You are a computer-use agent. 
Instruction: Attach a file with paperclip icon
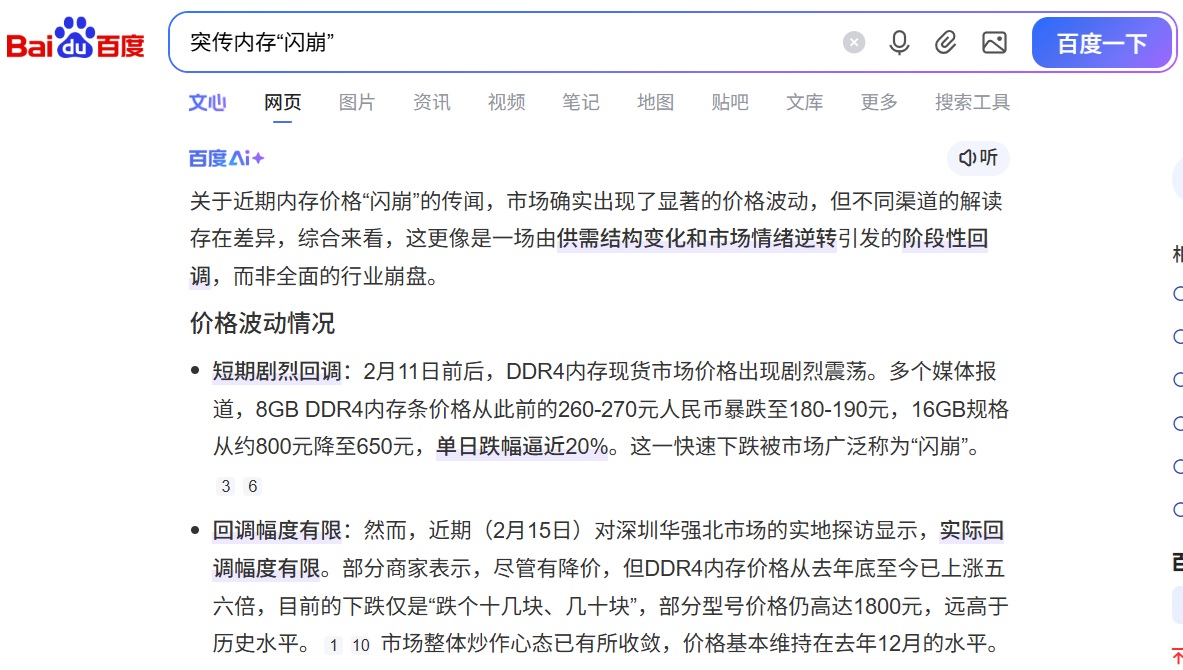(x=945, y=42)
